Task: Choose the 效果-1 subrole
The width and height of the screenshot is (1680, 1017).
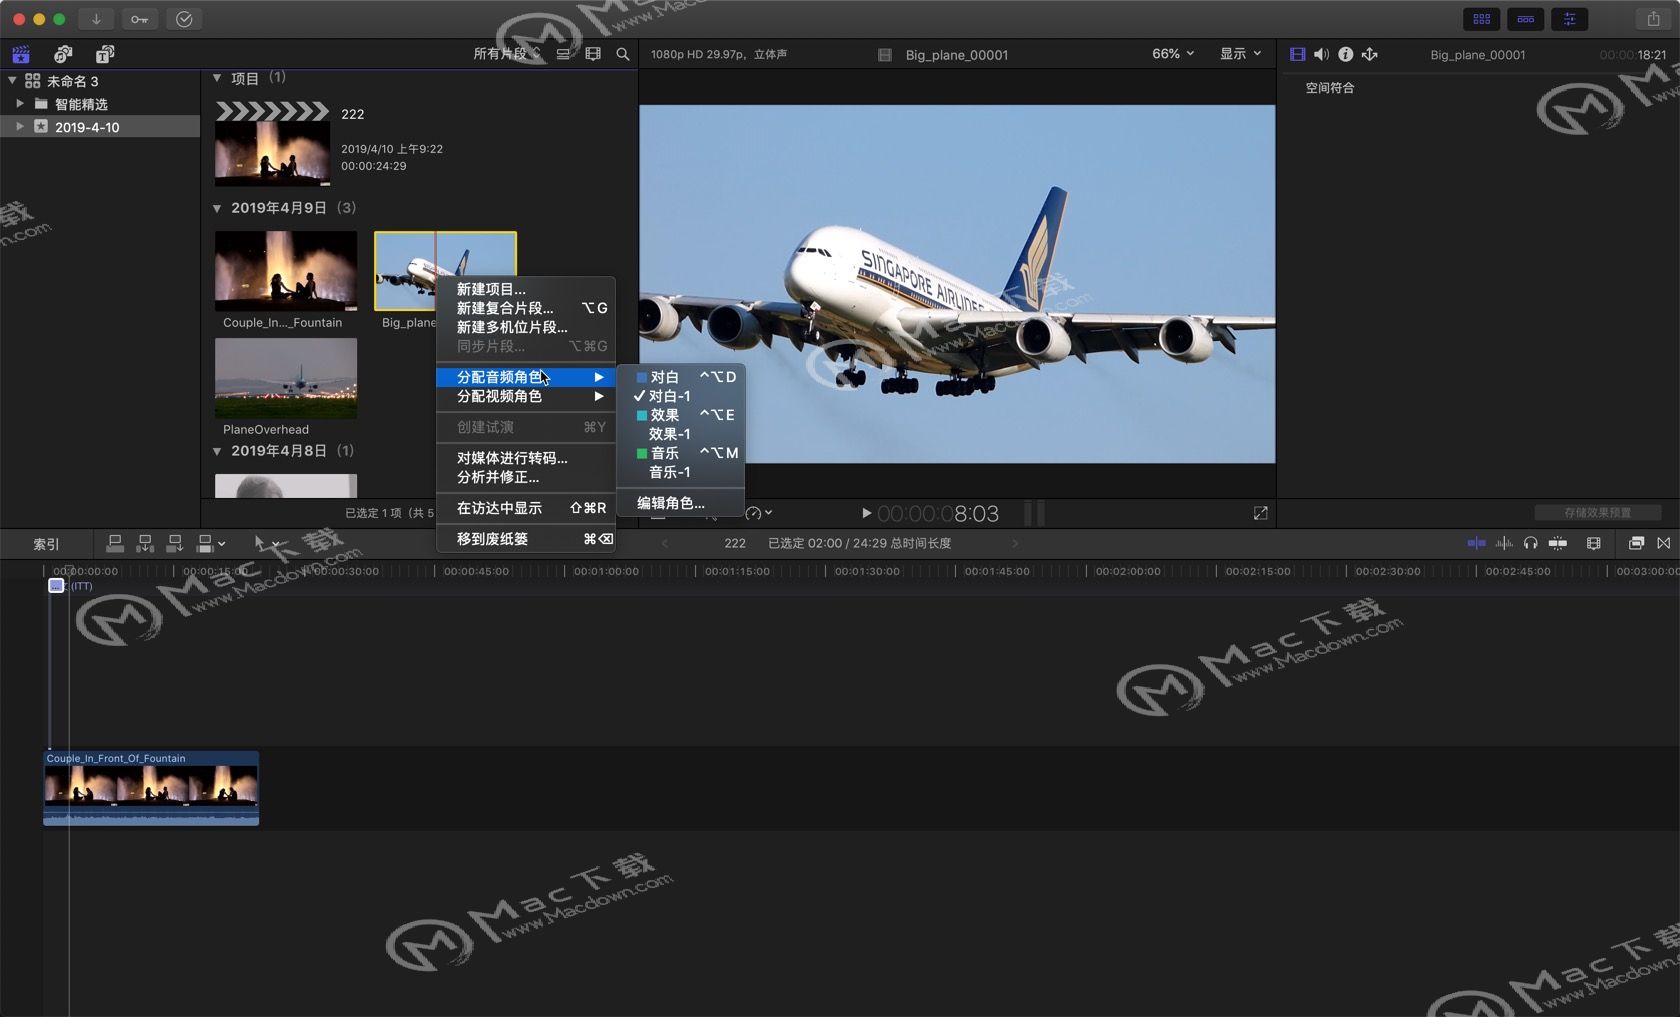Action: (x=681, y=434)
